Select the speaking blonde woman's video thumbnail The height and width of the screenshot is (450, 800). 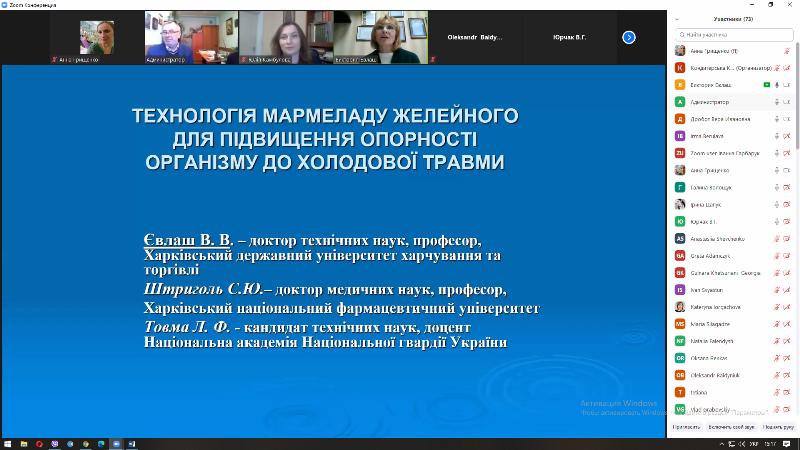tap(381, 37)
